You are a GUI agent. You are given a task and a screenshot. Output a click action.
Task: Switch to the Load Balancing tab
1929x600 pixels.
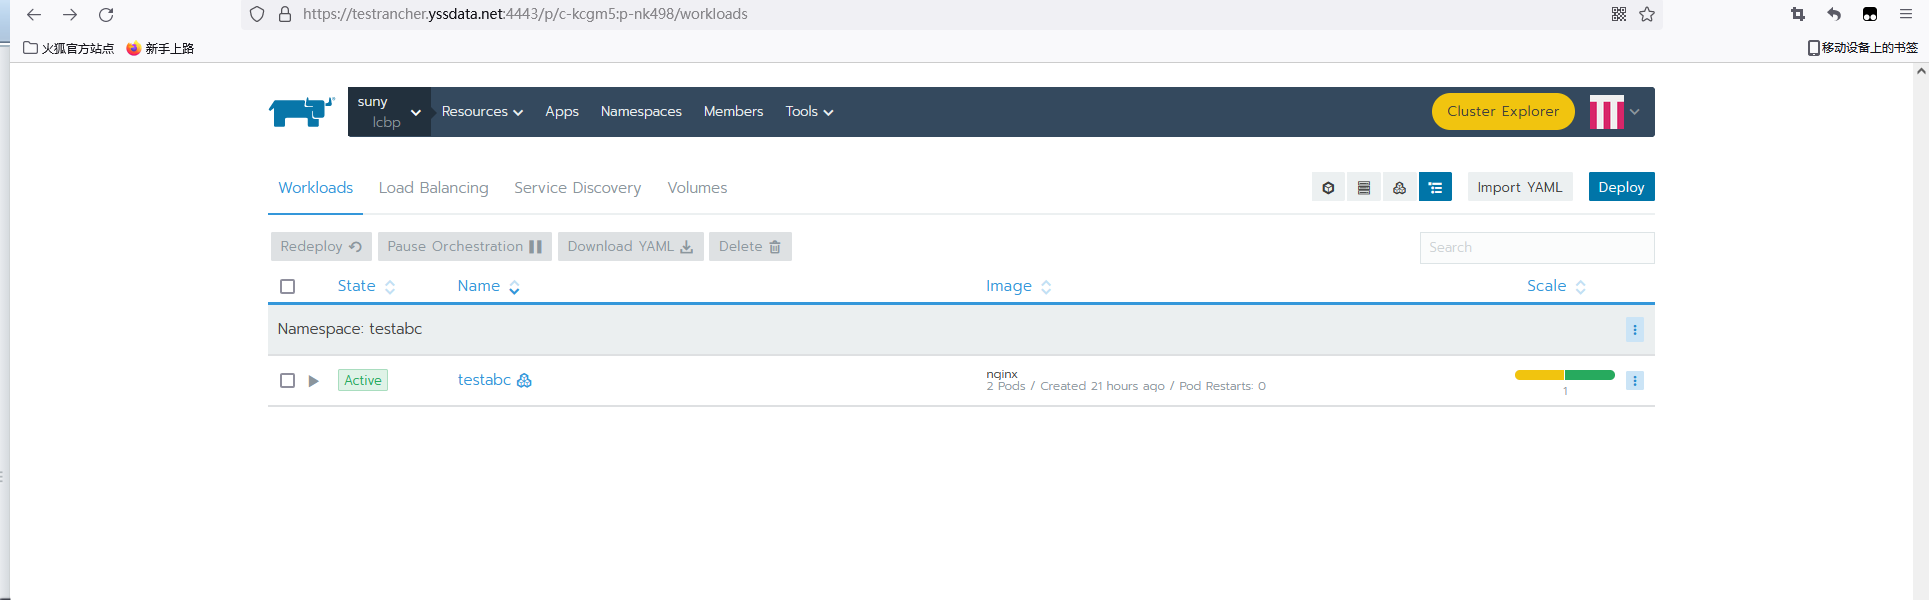pos(433,188)
